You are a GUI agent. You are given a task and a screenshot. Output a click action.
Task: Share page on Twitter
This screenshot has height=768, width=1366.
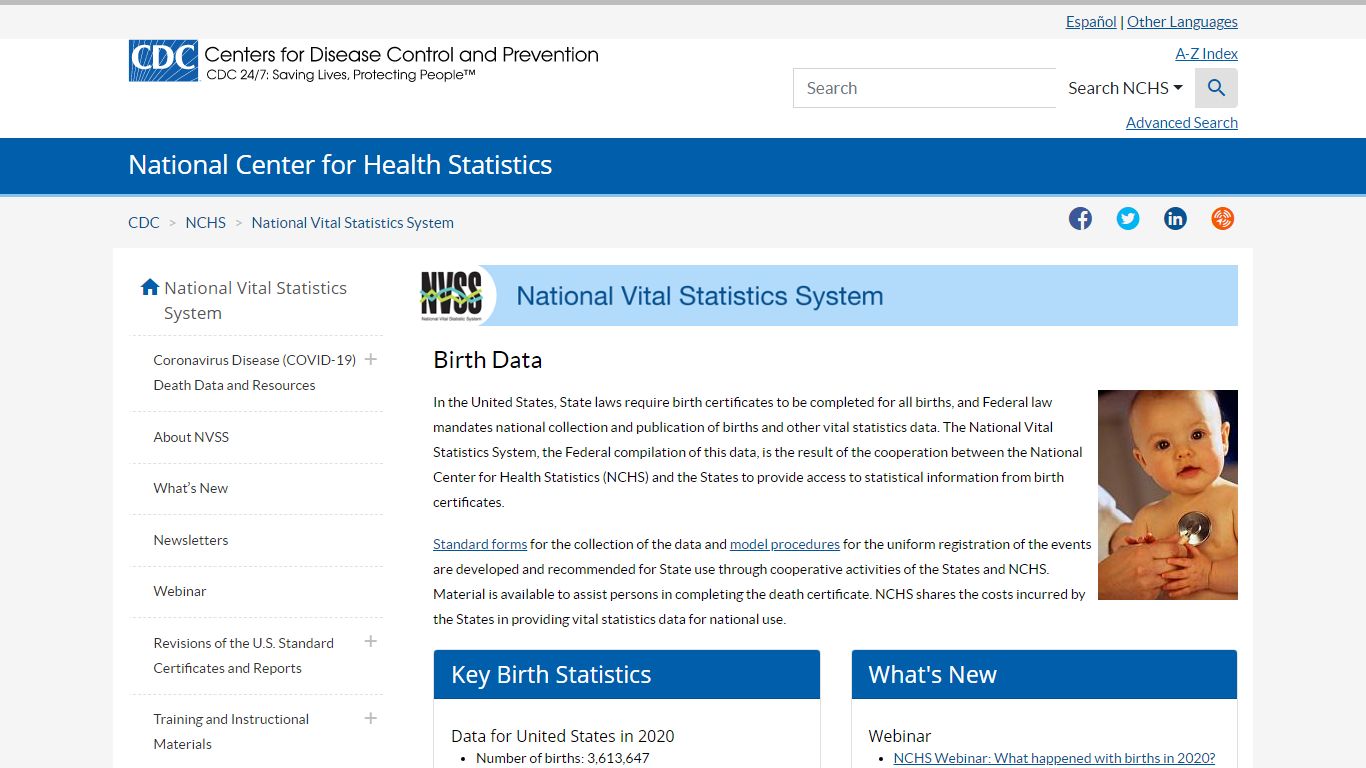[1128, 219]
